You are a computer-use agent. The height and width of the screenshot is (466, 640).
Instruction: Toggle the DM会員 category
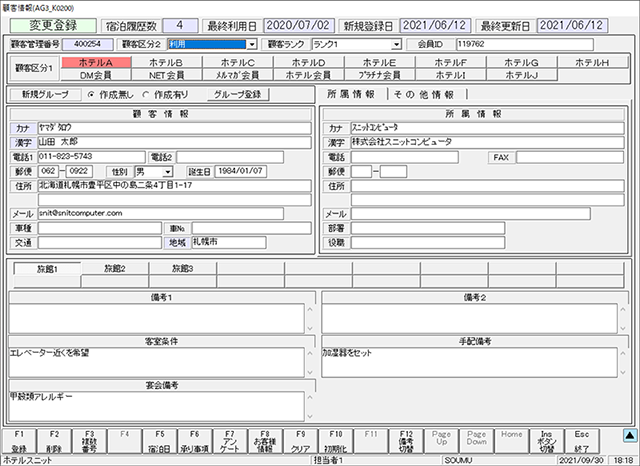tap(96, 75)
